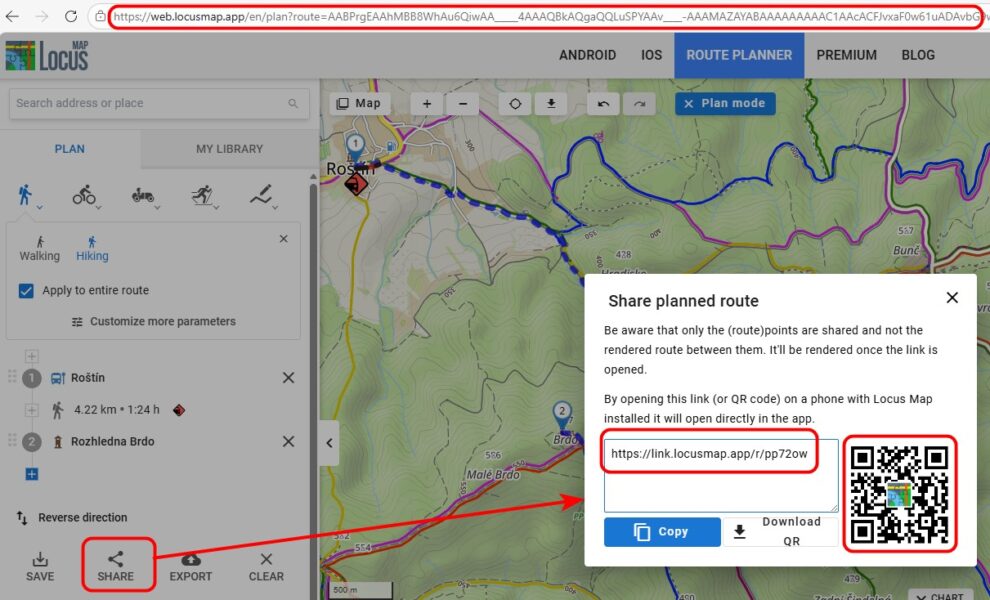
Task: Choose the cross-country skiing activity icon
Action: 202,195
